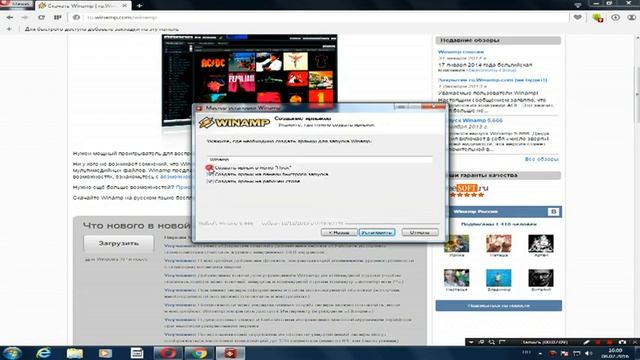This screenshot has height=360, width=640.
Task: Click the downloads icon in browser toolbar
Action: (x=616, y=18)
